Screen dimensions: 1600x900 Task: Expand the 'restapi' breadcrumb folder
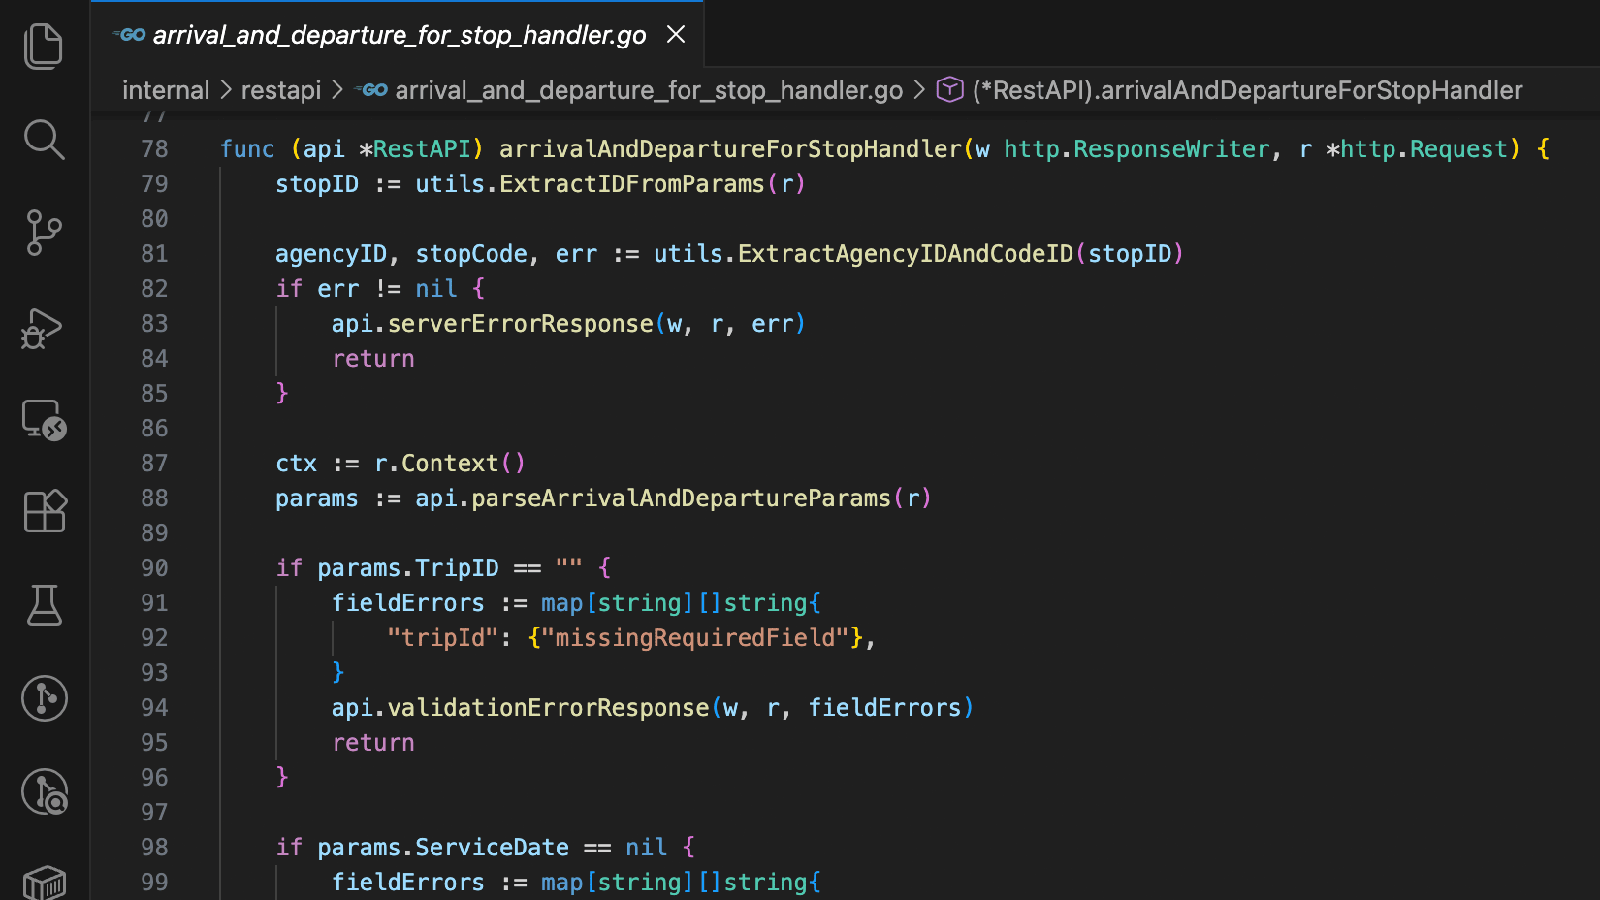point(281,91)
